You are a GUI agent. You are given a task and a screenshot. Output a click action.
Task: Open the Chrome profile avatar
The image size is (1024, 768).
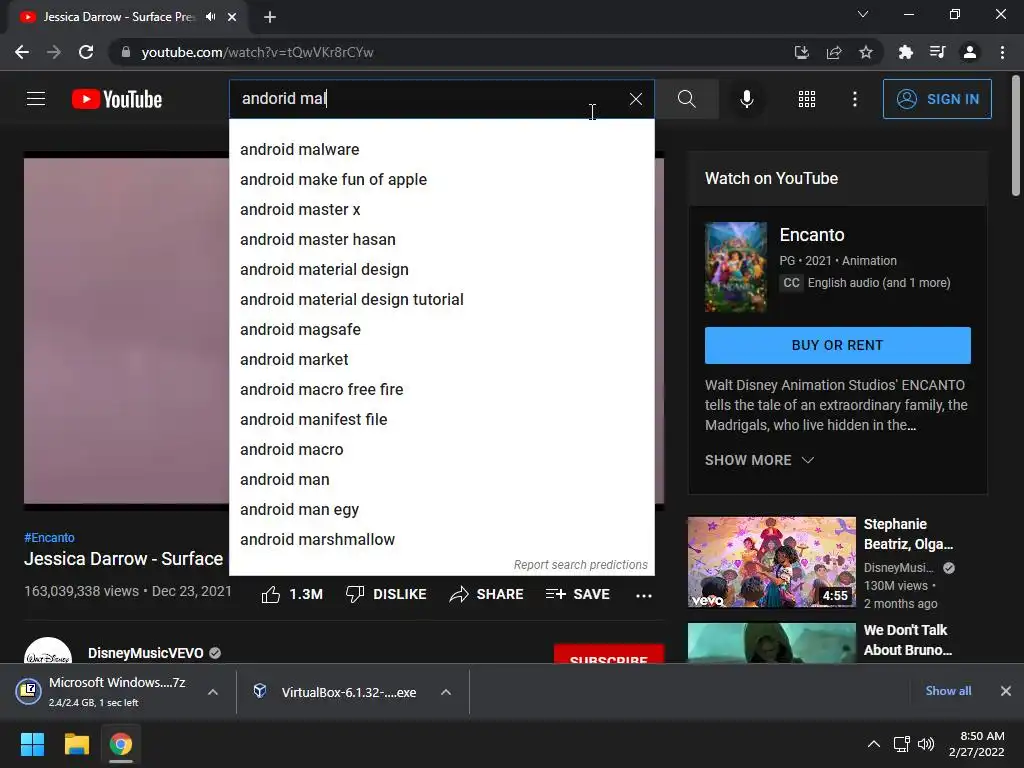(x=970, y=52)
